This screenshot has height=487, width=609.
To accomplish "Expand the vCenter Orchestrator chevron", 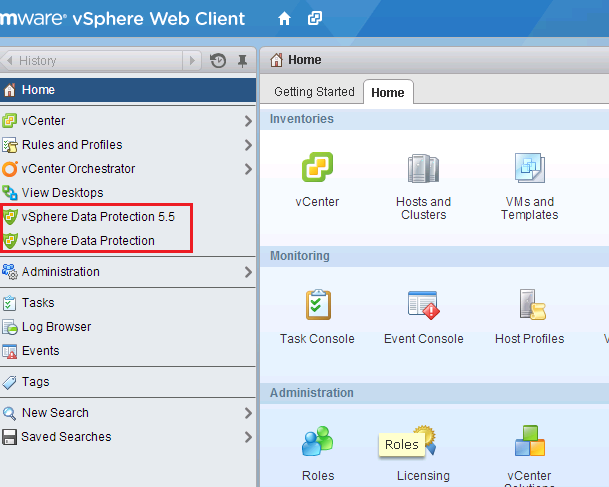I will click(x=248, y=169).
